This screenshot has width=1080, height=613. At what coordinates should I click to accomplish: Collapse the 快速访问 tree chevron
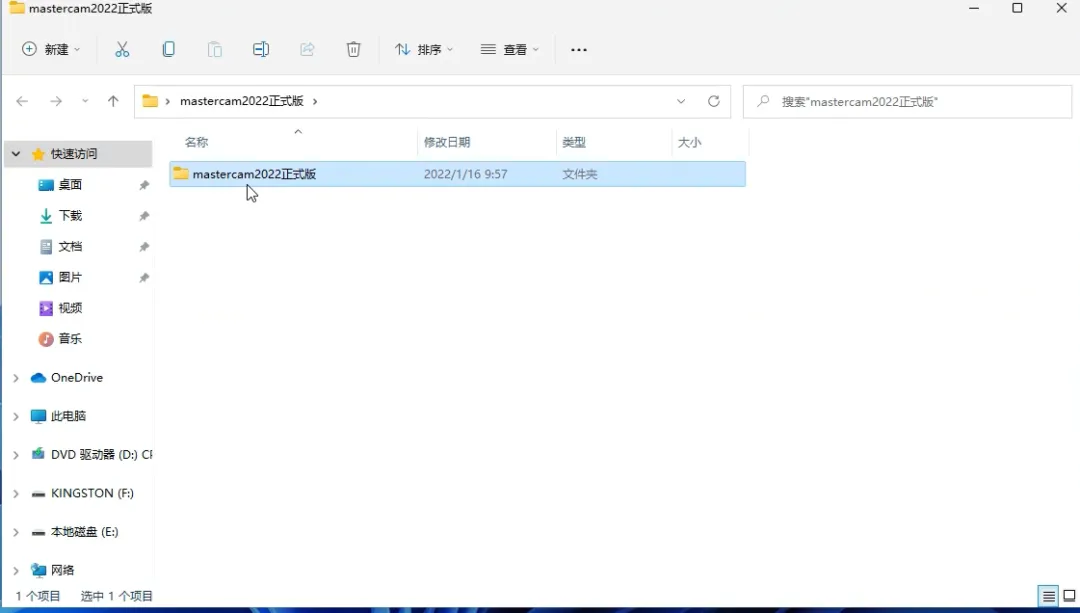coord(16,154)
